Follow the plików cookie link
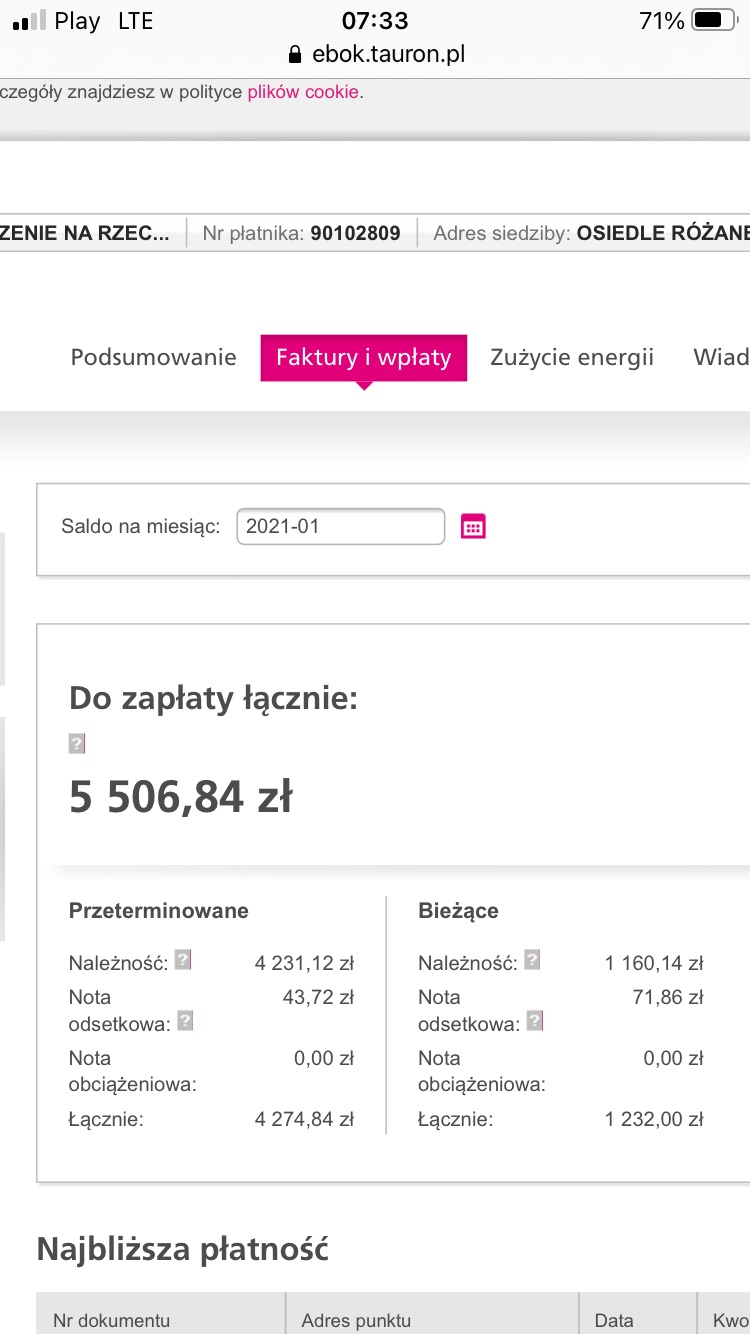The height and width of the screenshot is (1334, 750). (x=303, y=92)
